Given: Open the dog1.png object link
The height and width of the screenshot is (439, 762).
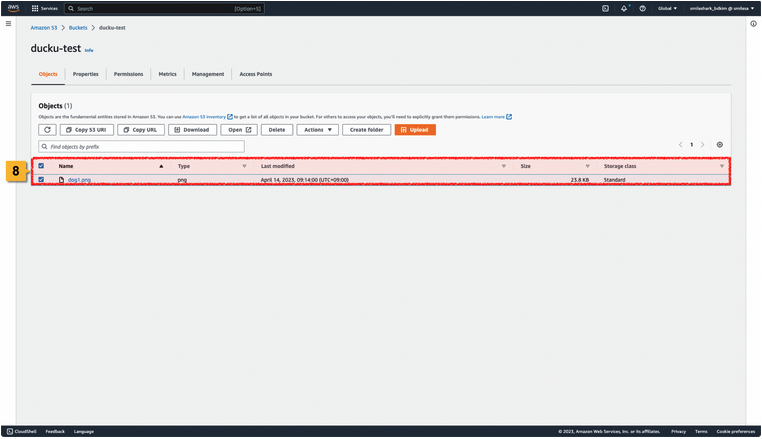Looking at the screenshot, I should [79, 180].
